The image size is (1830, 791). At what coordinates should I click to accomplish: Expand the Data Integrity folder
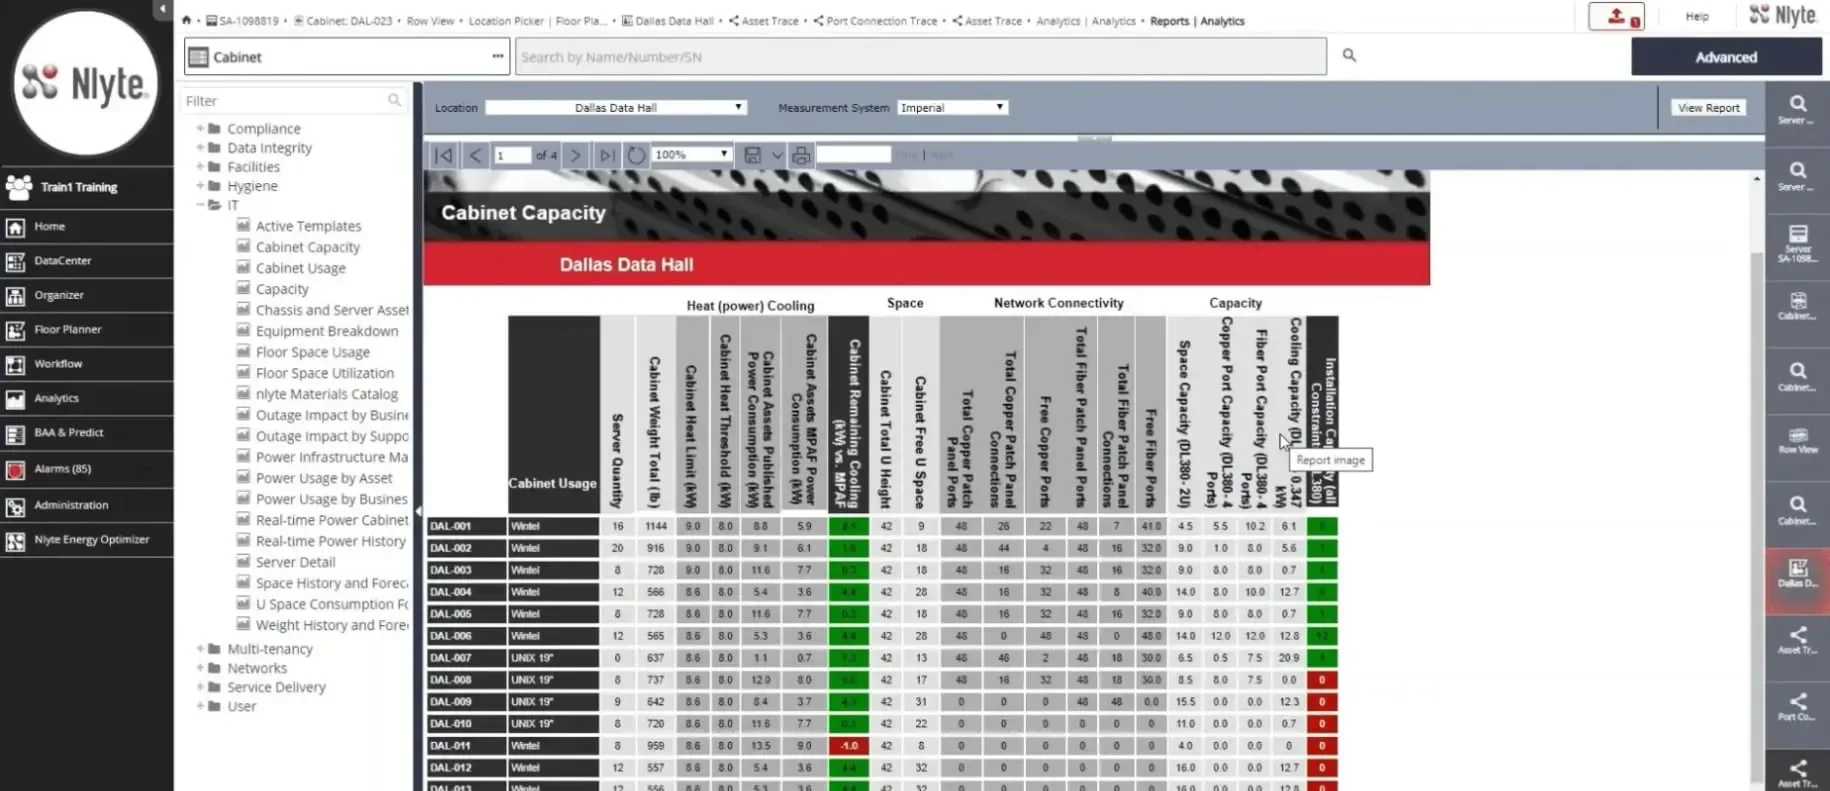pos(200,147)
